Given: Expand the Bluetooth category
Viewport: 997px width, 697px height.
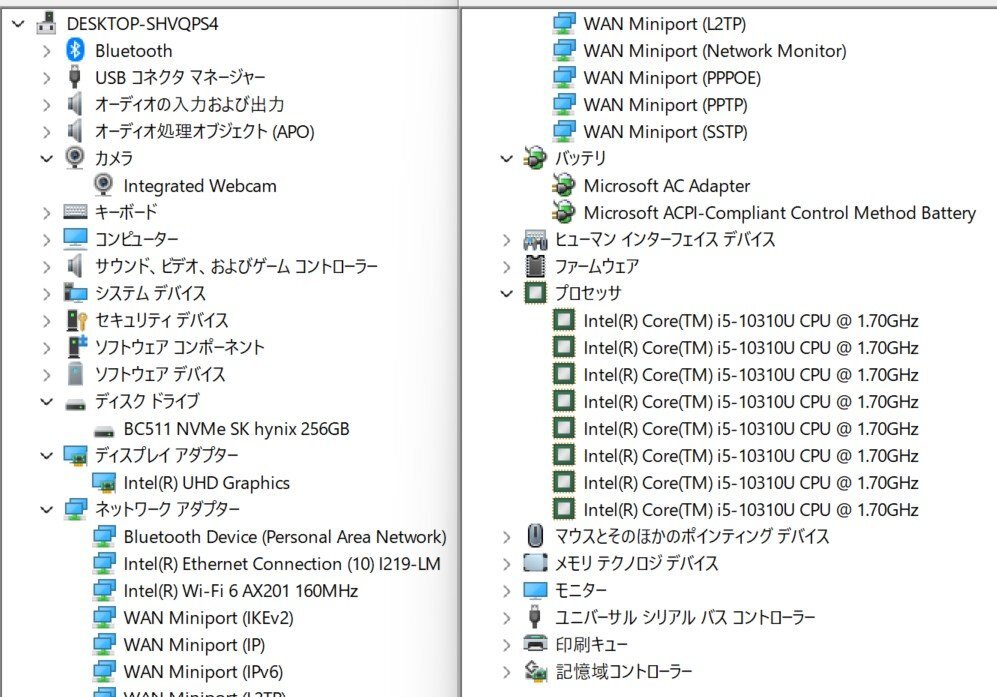Looking at the screenshot, I should [46, 51].
